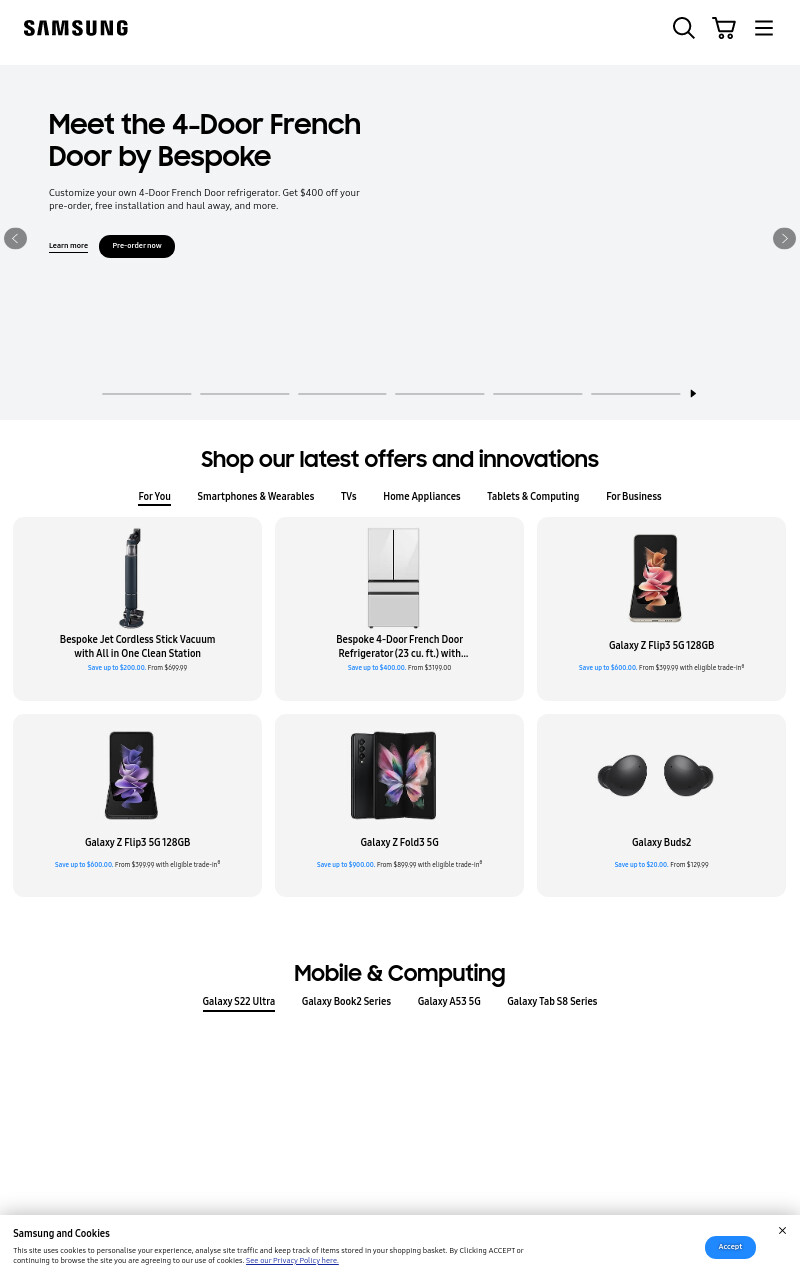Viewport: 800px width, 1280px height.
Task: Switch to the TVs tab
Action: pos(349,497)
